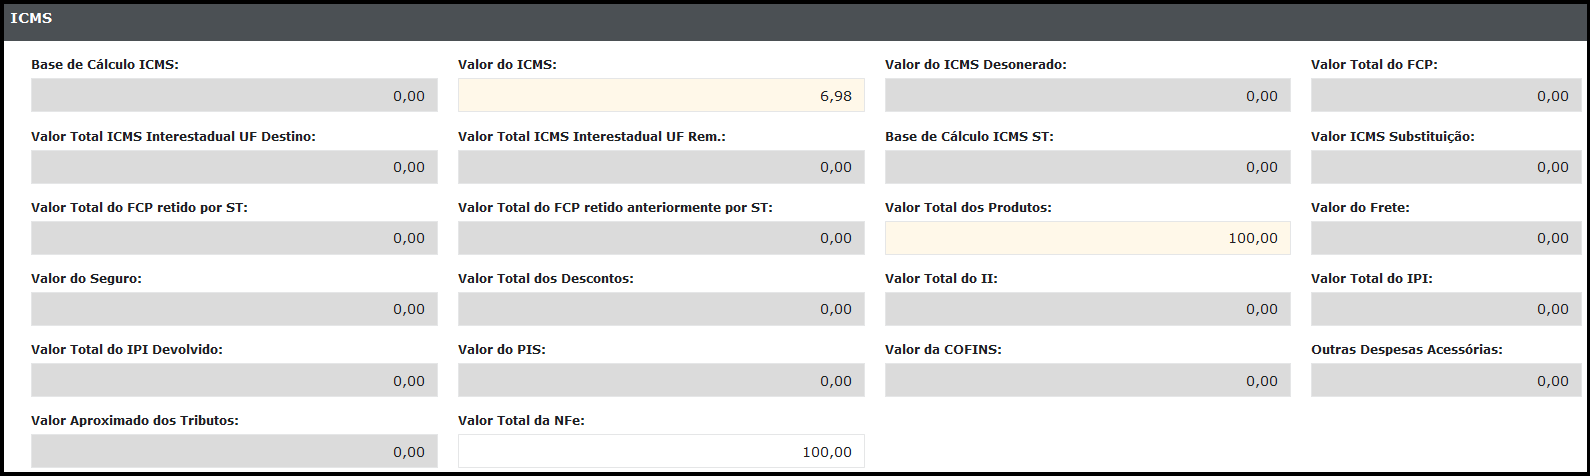
Task: Focus the Valor da COFINS field
Action: 1087,380
